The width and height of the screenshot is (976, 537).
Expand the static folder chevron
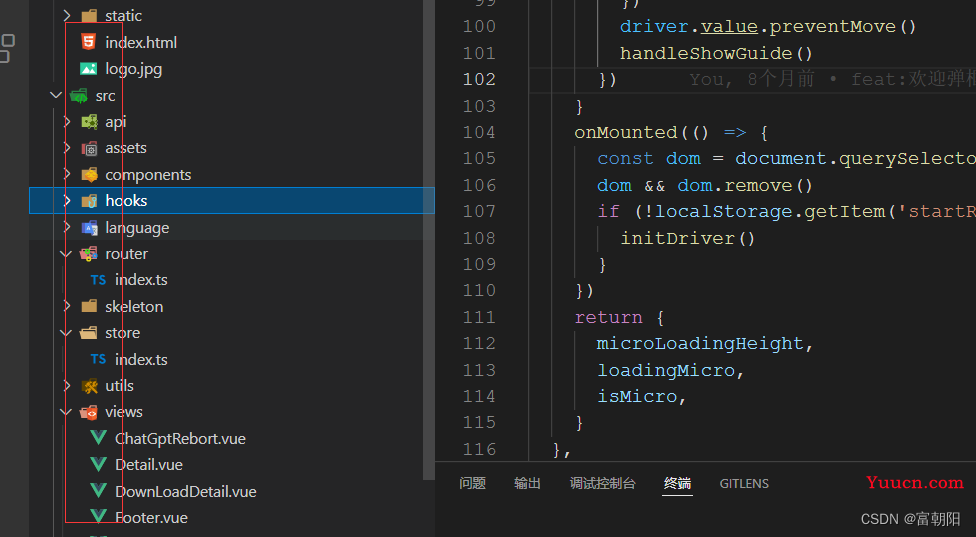(x=67, y=16)
